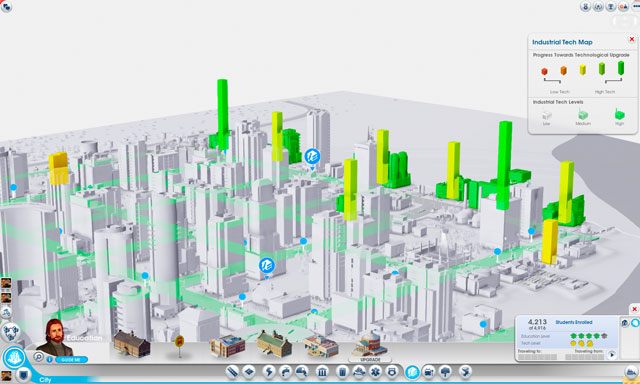The height and width of the screenshot is (384, 640).
Task: Open the Disasters menu icon
Action: tap(465, 372)
